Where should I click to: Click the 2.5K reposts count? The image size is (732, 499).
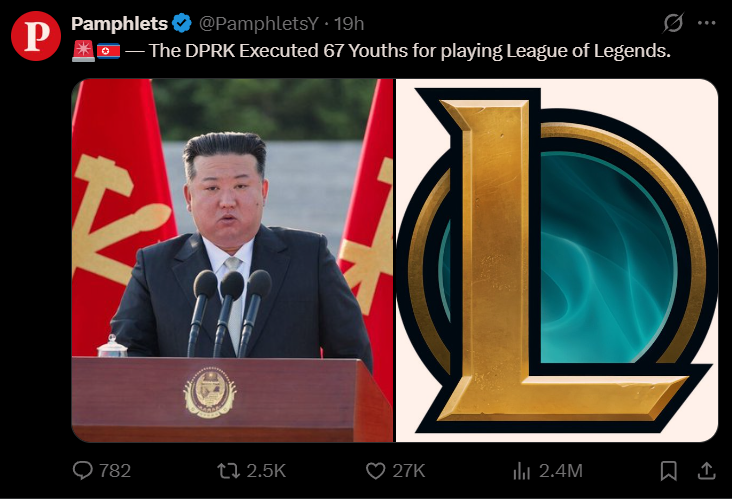click(266, 471)
